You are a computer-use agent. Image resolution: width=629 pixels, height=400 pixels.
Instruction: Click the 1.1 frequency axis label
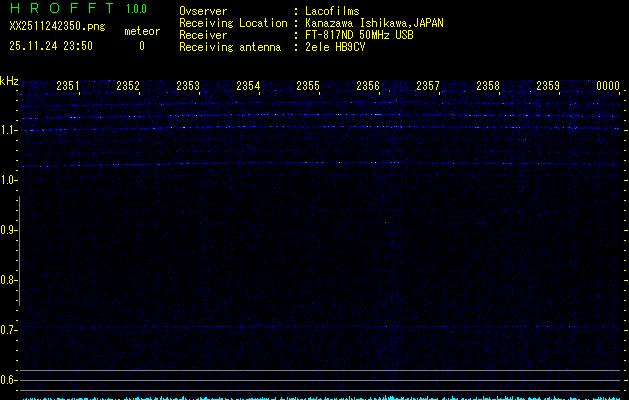point(9,130)
